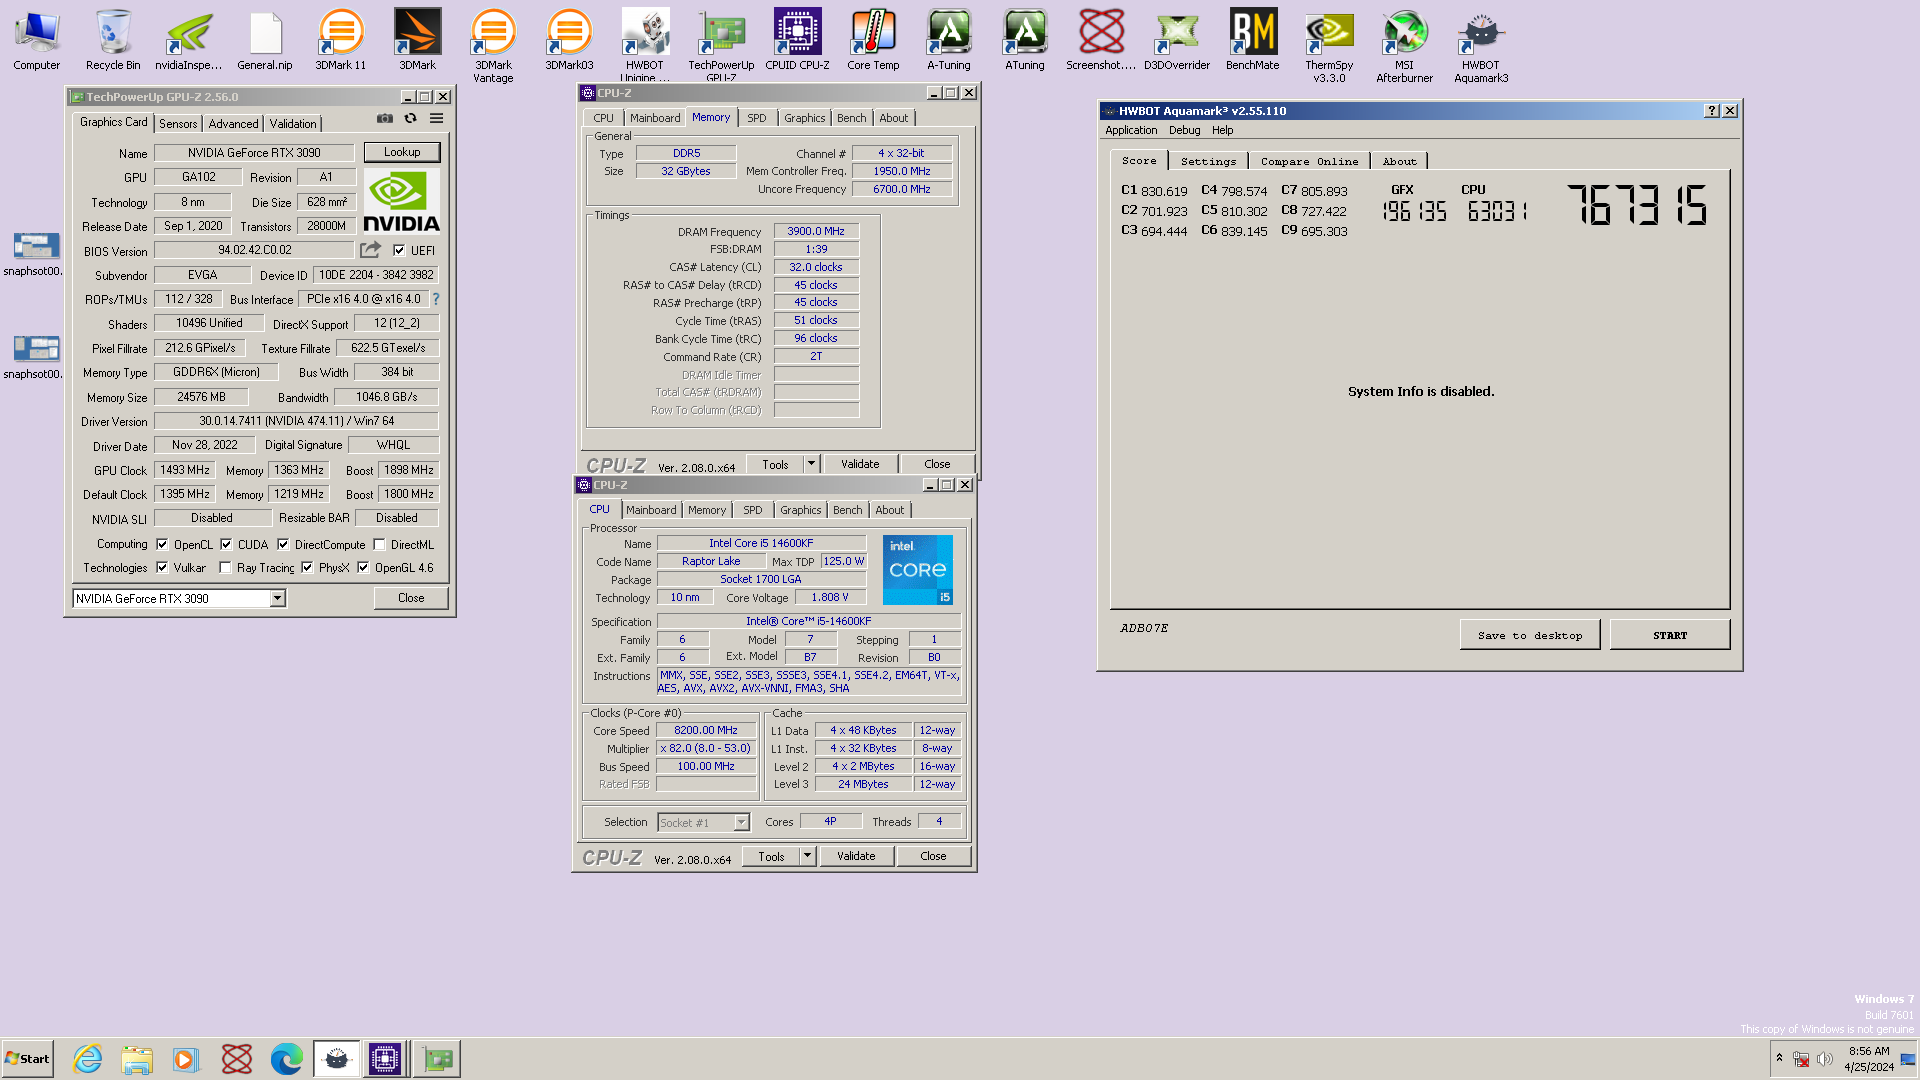Launch MSI Afterburner from the desktop
1920x1080 pixels.
tap(1404, 45)
